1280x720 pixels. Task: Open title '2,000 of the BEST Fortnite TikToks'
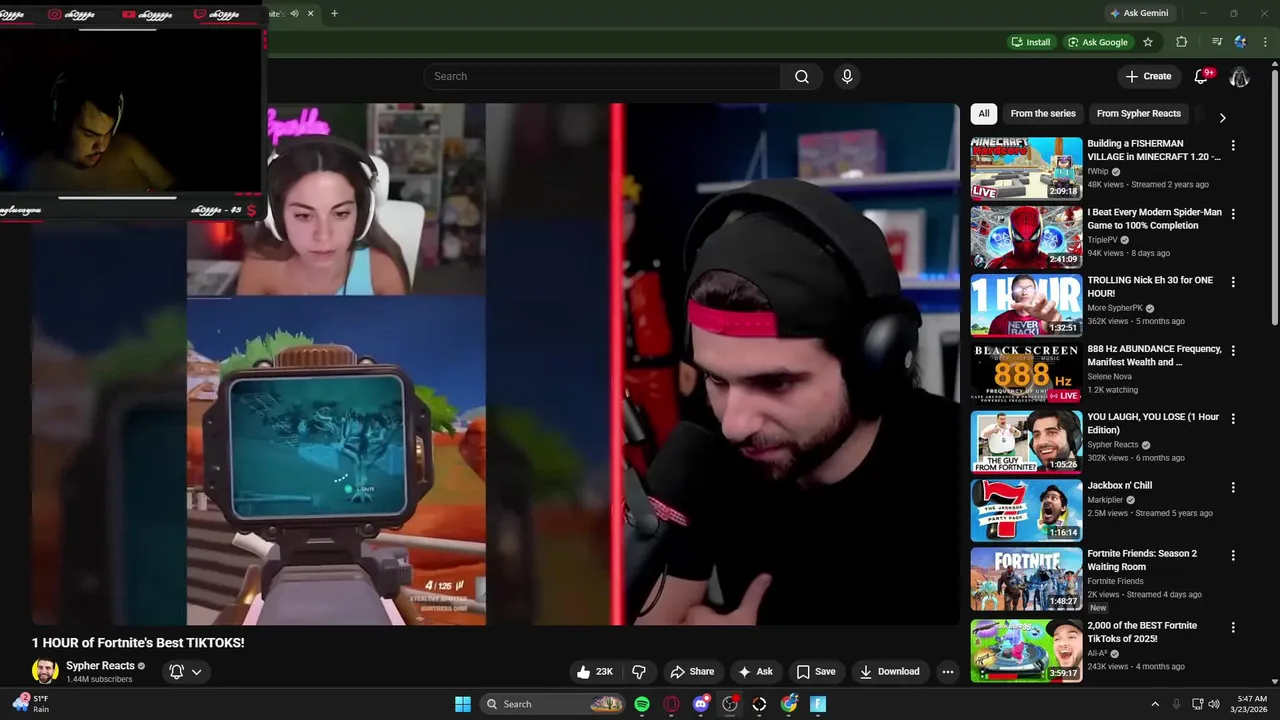(x=1142, y=632)
